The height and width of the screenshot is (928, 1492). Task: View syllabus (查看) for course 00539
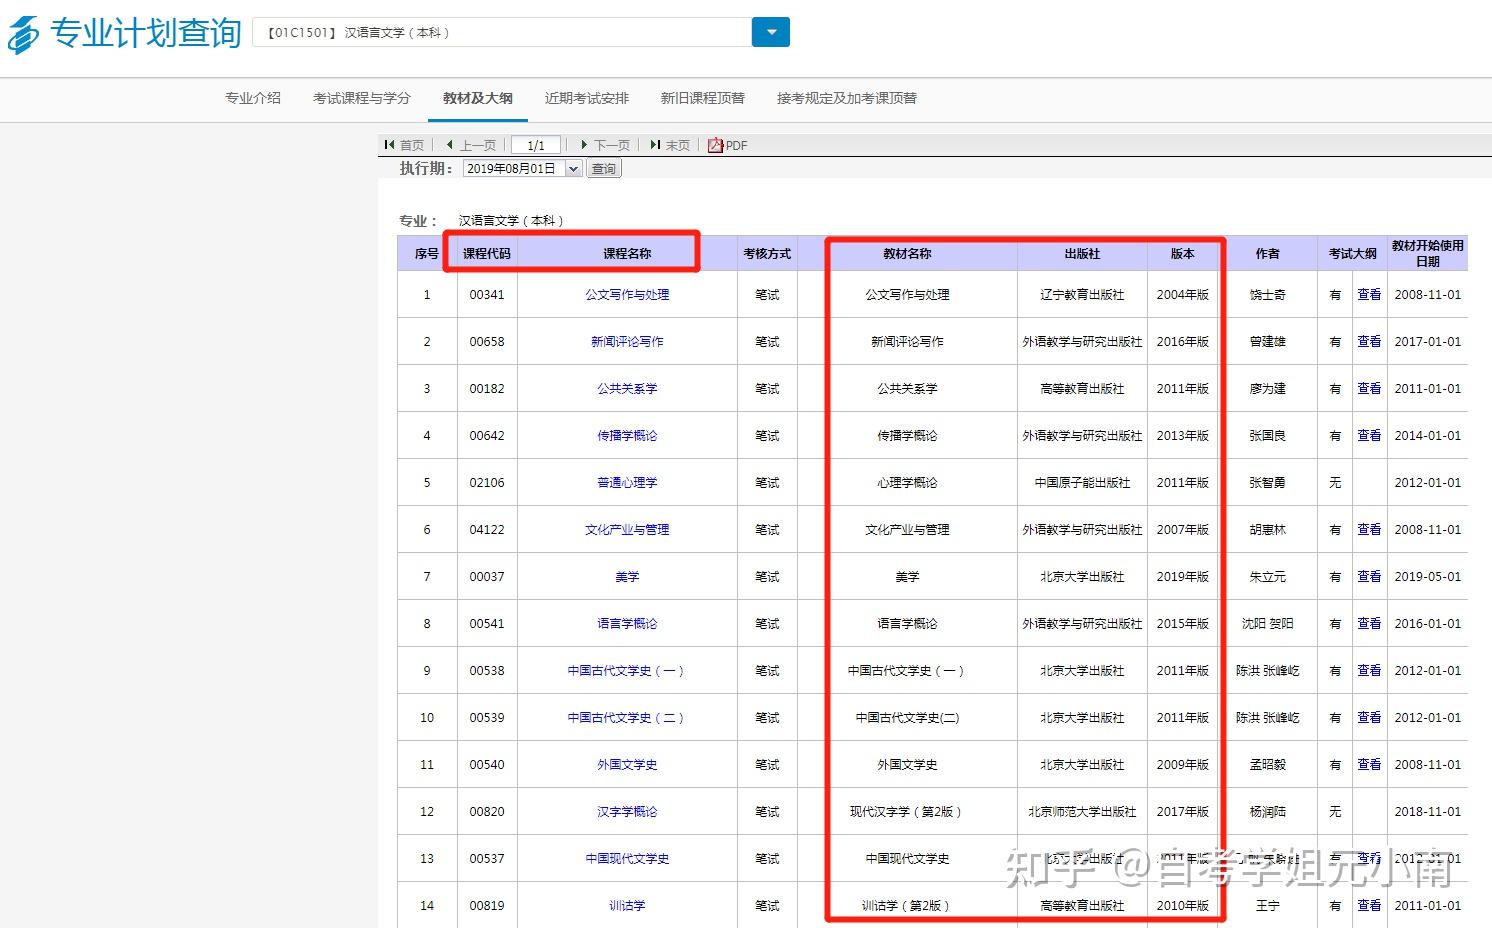1369,718
